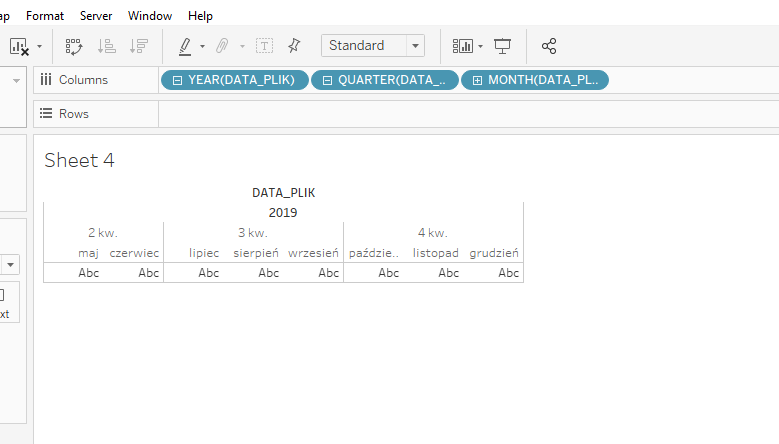Open the Share workbook icon
The image size is (779, 444).
pos(549,46)
